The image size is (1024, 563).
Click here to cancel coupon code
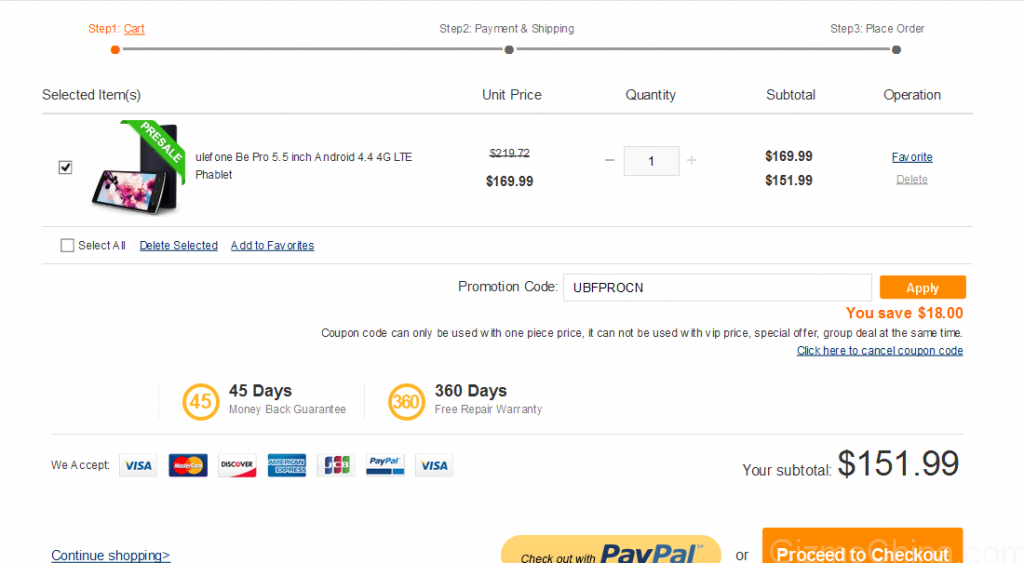tap(880, 351)
